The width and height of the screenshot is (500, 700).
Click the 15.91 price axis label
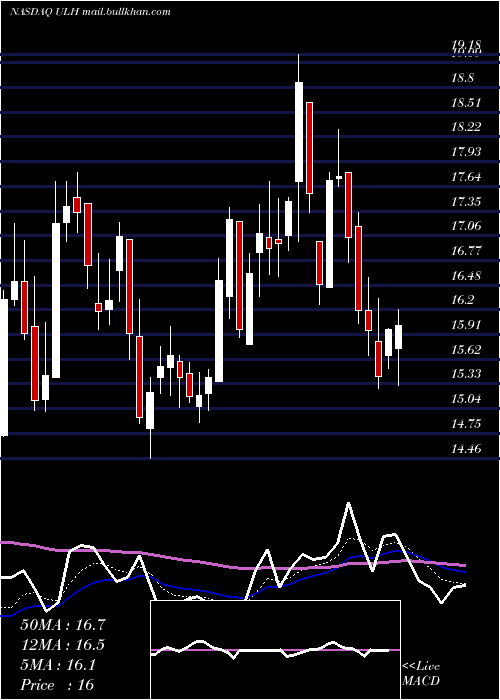click(466, 325)
